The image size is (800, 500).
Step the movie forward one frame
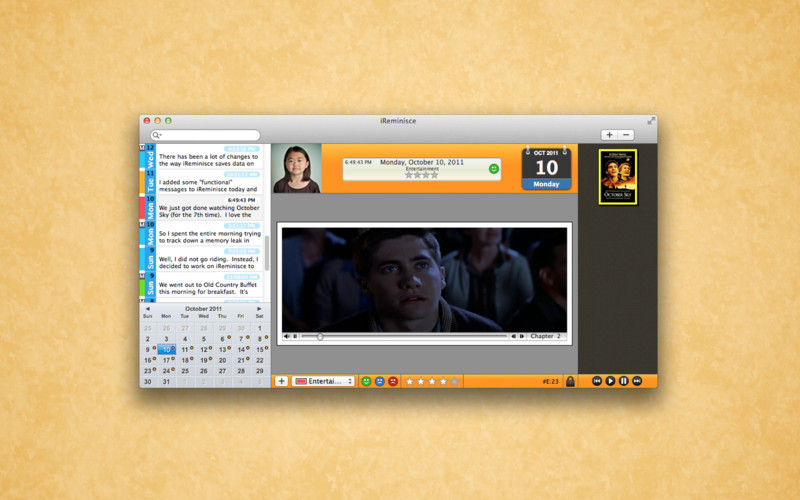pyautogui.click(x=521, y=337)
